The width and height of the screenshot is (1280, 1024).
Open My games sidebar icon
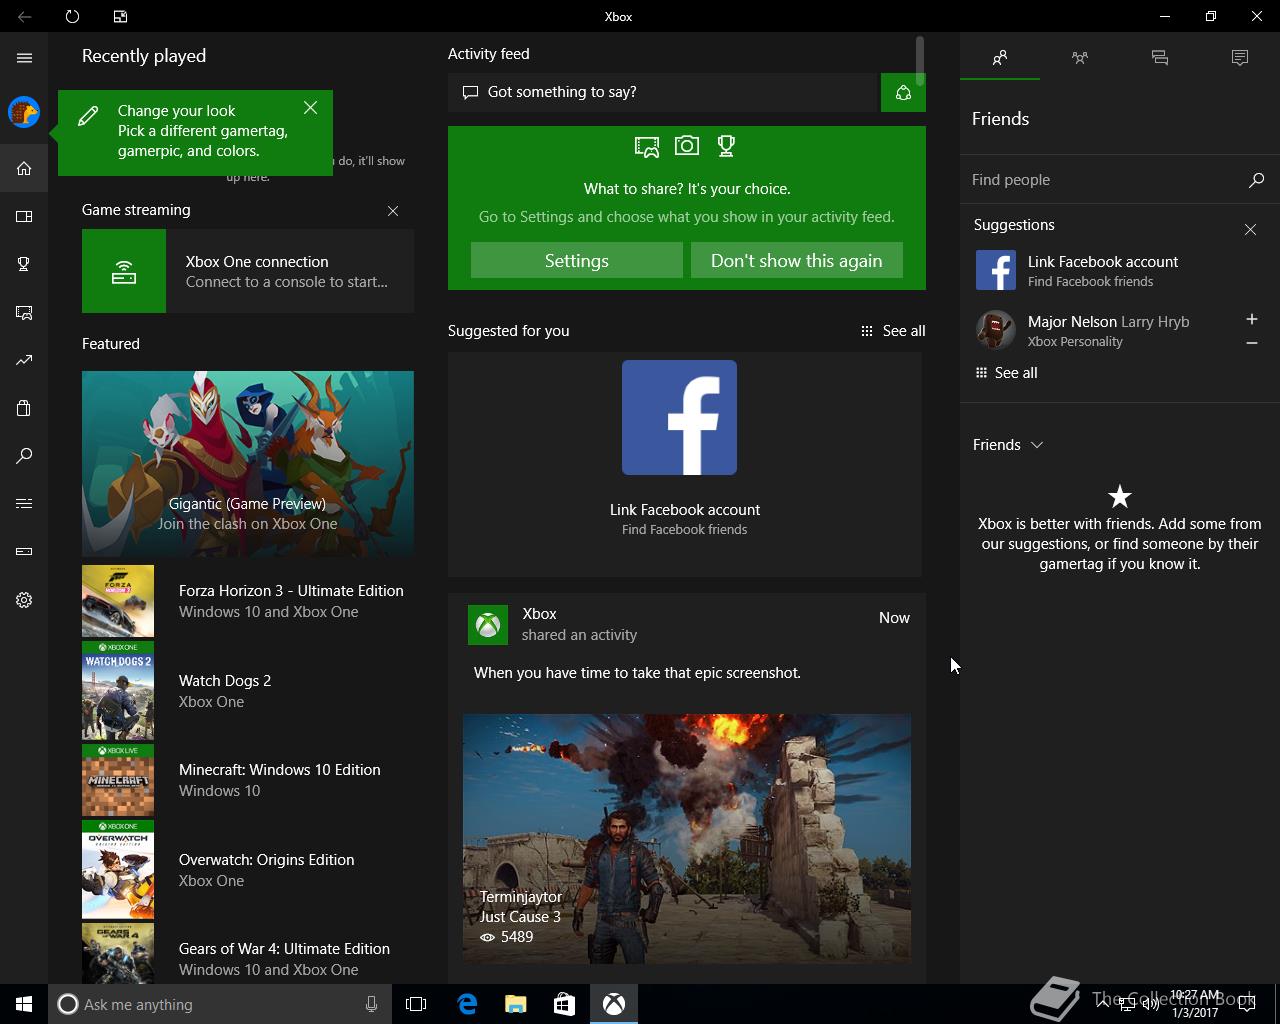[24, 216]
